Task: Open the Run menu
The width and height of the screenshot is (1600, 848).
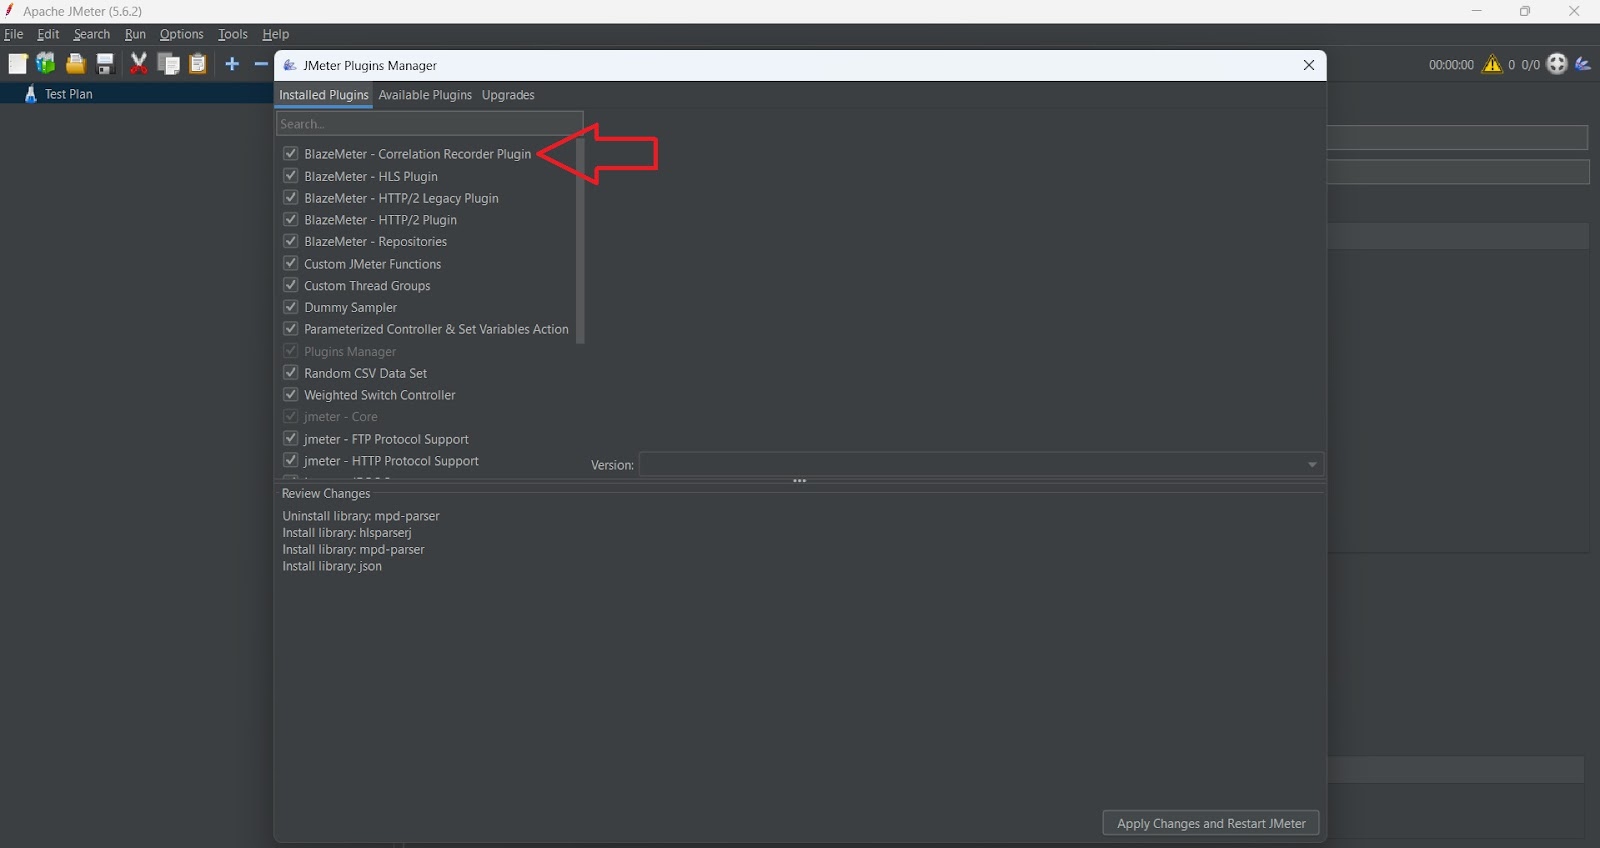Action: (x=135, y=34)
